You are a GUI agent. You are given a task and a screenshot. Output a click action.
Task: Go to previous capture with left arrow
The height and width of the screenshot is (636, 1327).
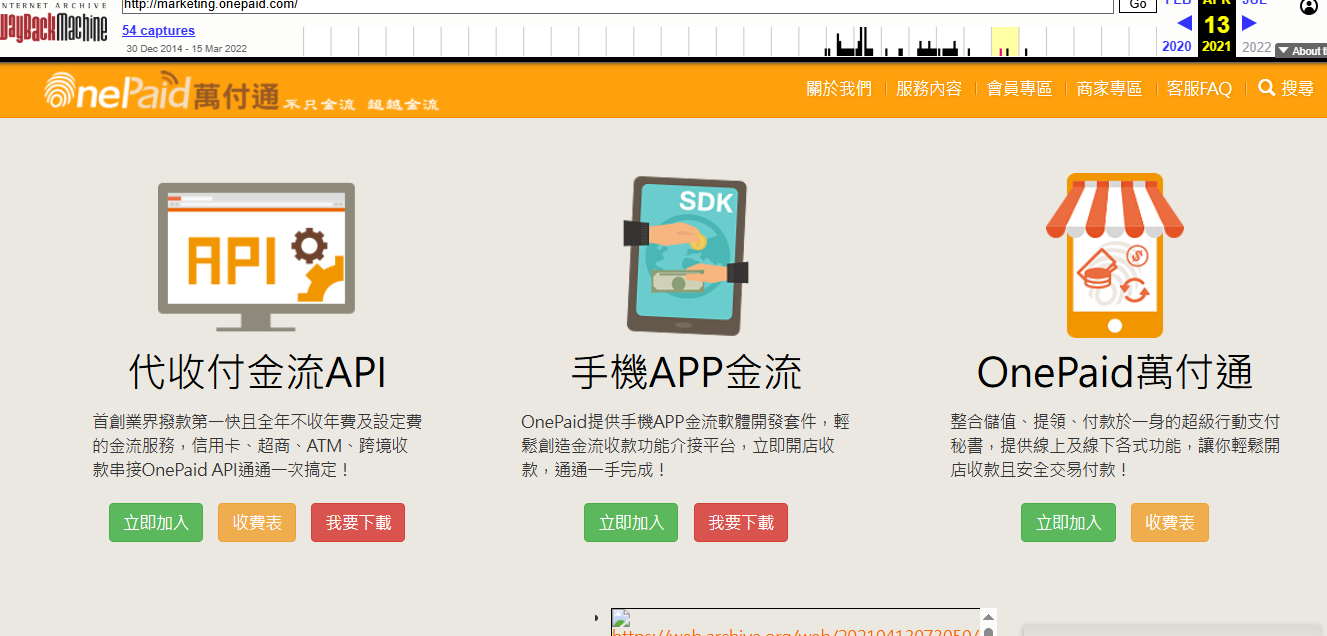click(x=1184, y=22)
